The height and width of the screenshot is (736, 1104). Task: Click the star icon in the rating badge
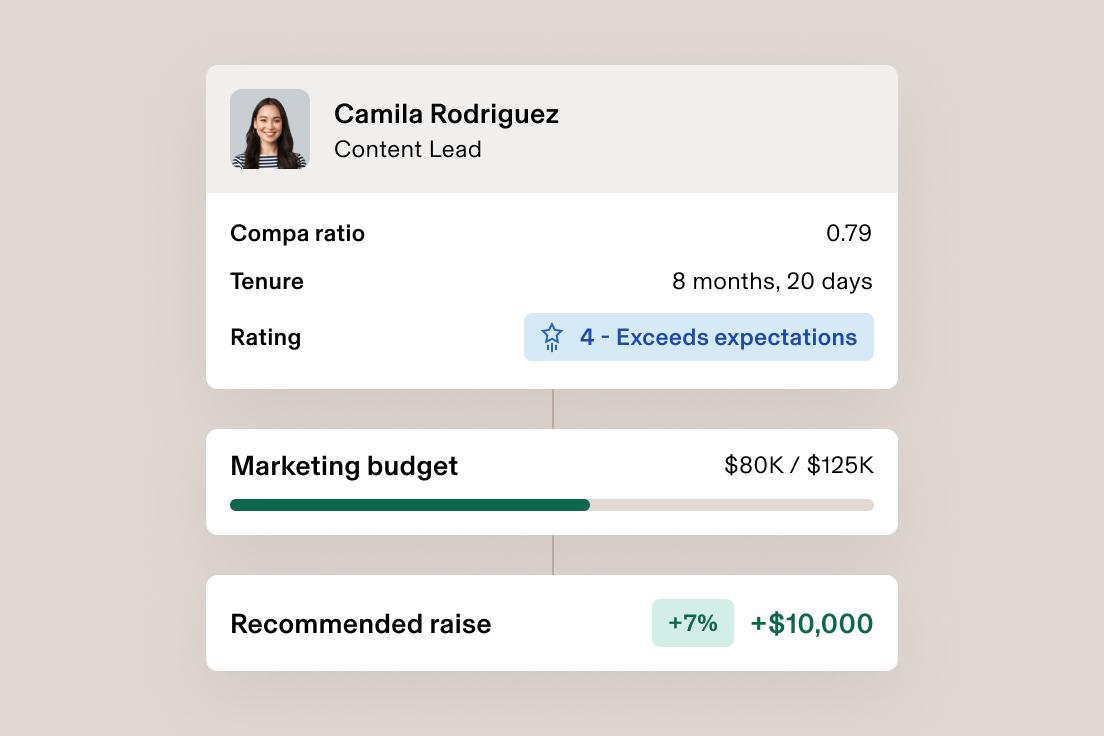[x=551, y=337]
